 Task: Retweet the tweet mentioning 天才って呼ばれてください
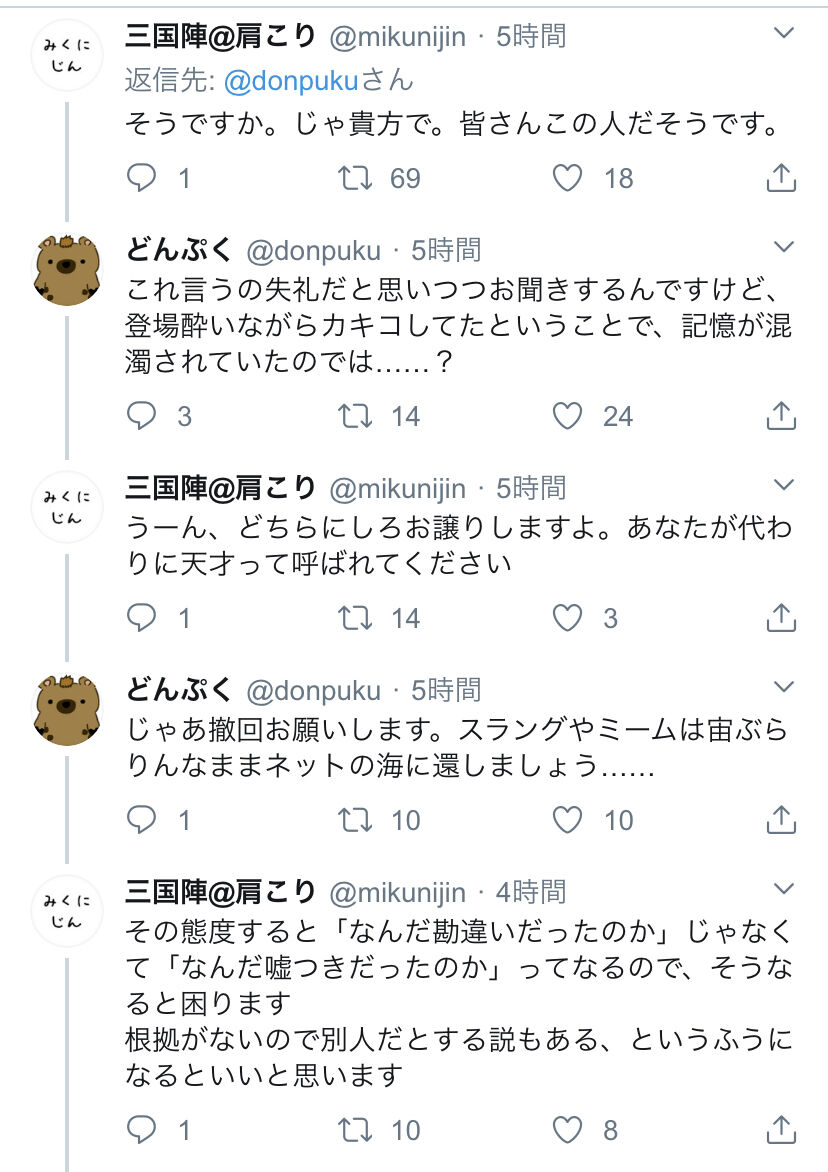(x=354, y=618)
